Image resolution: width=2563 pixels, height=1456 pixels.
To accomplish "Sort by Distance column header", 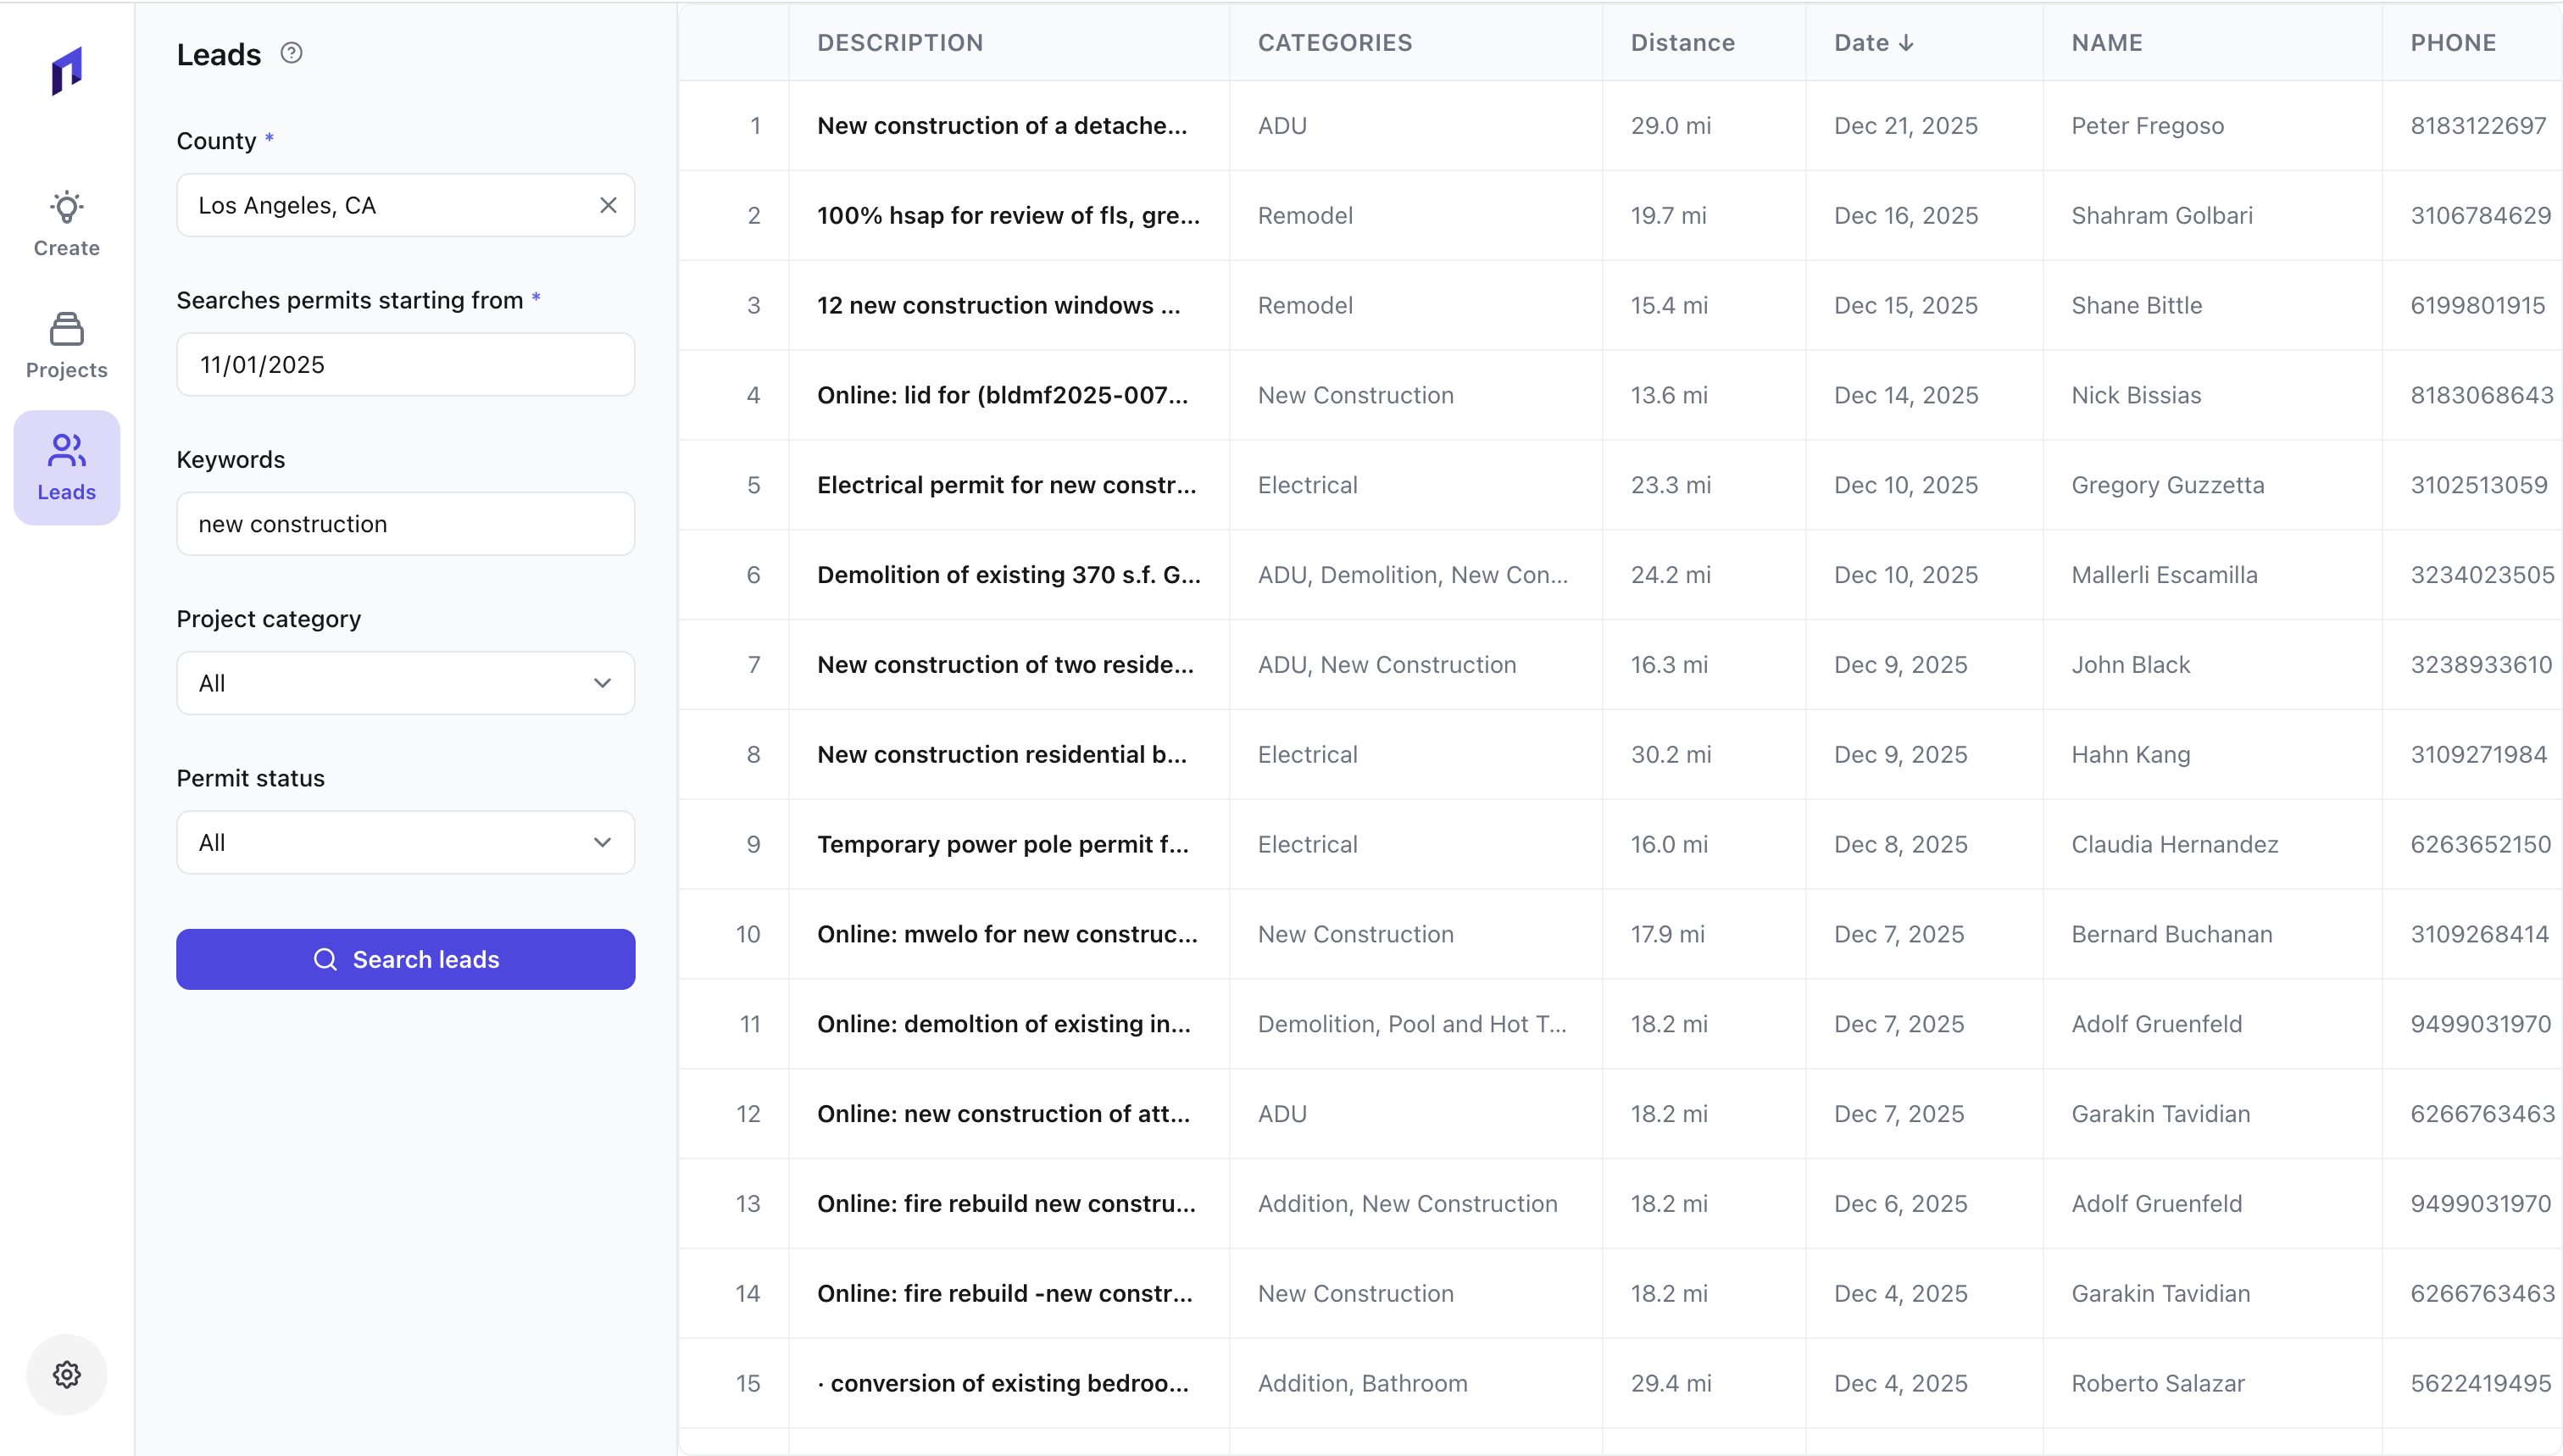I will (1682, 43).
